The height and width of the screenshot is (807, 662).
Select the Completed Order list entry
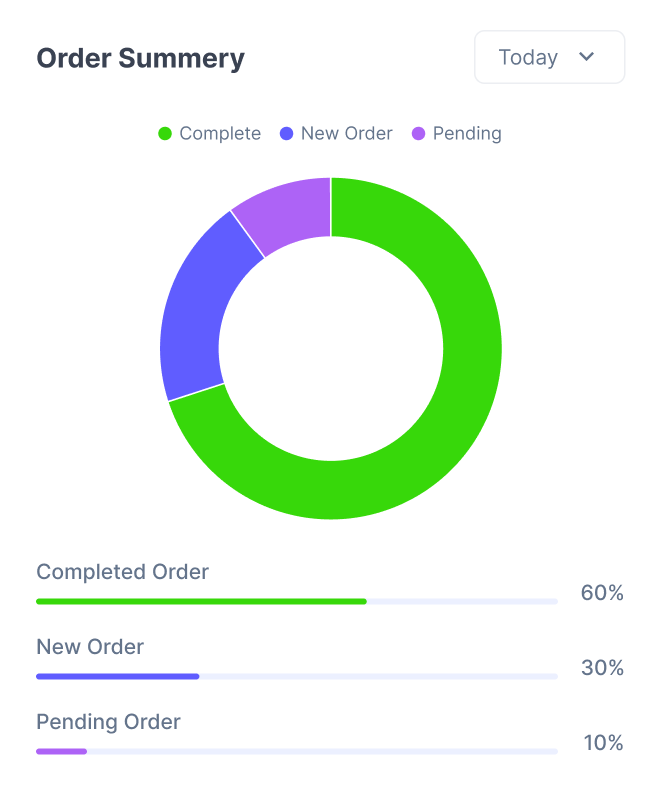click(x=122, y=572)
